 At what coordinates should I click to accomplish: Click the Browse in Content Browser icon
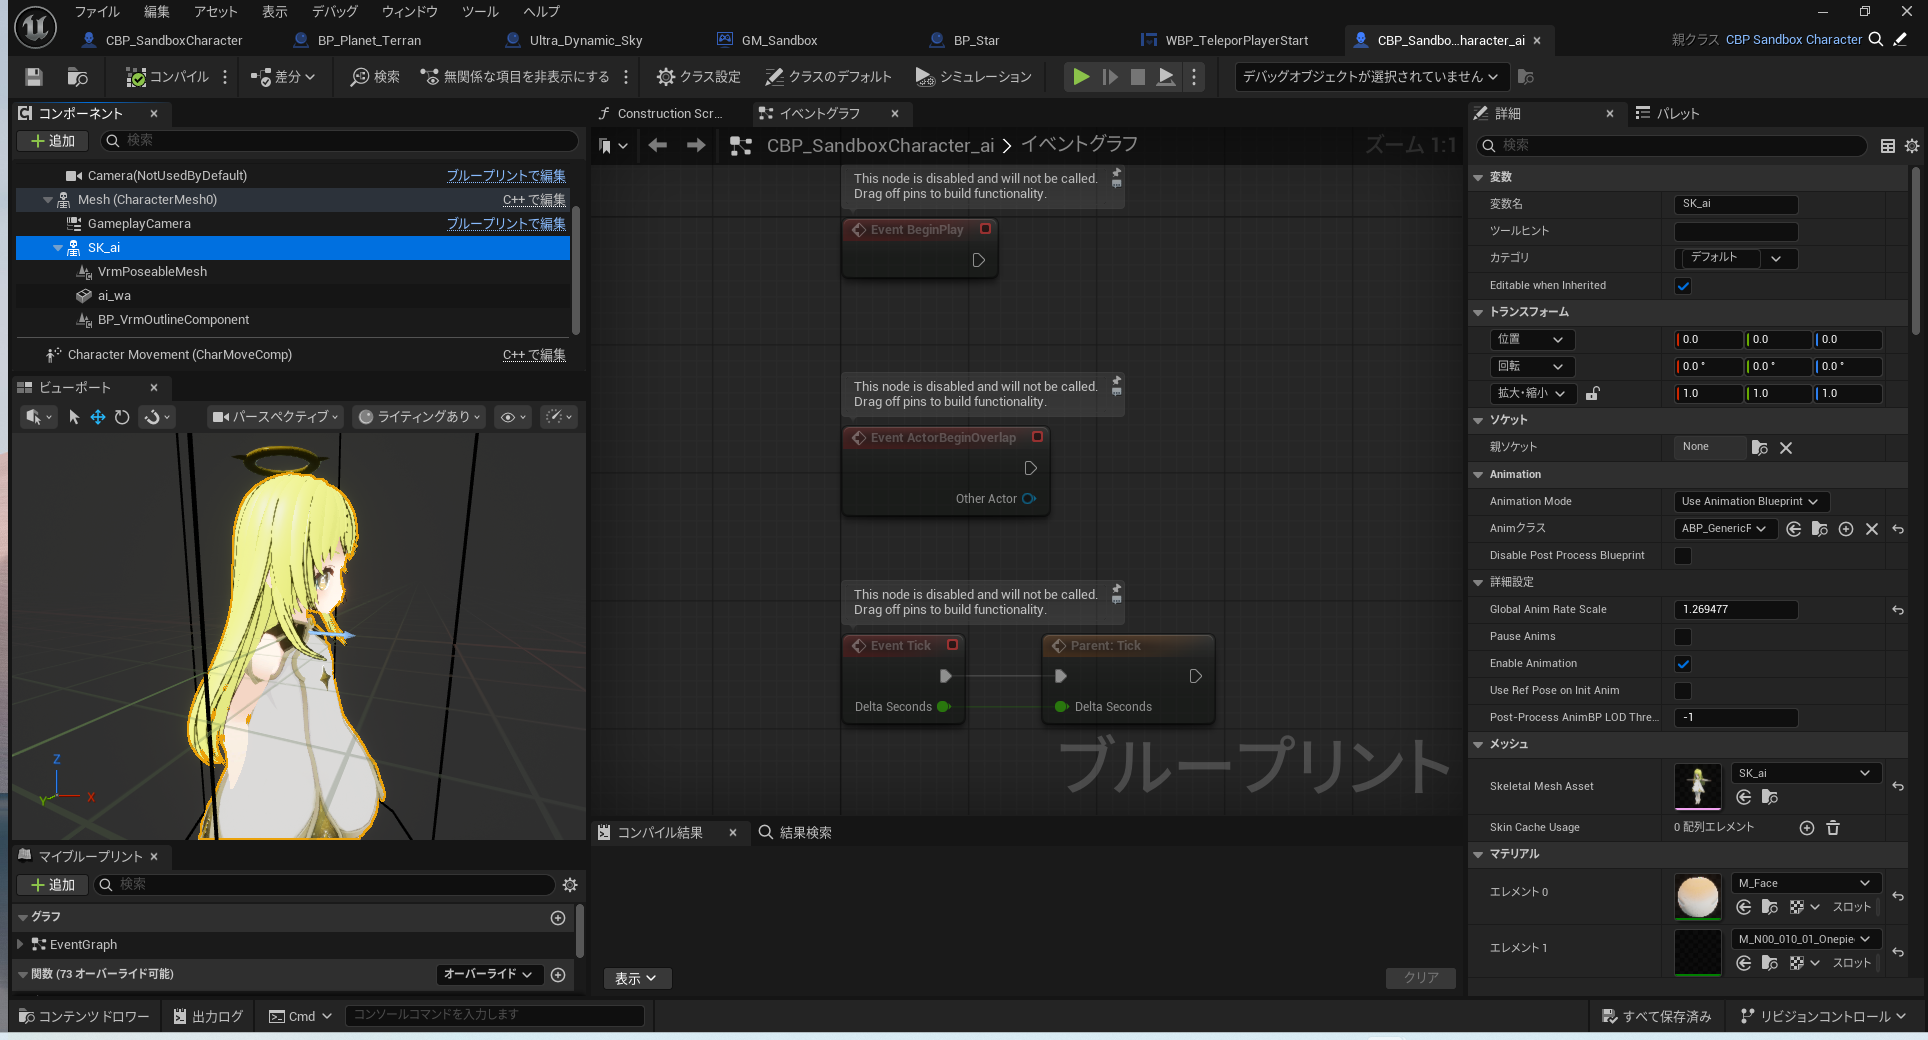pyautogui.click(x=77, y=77)
